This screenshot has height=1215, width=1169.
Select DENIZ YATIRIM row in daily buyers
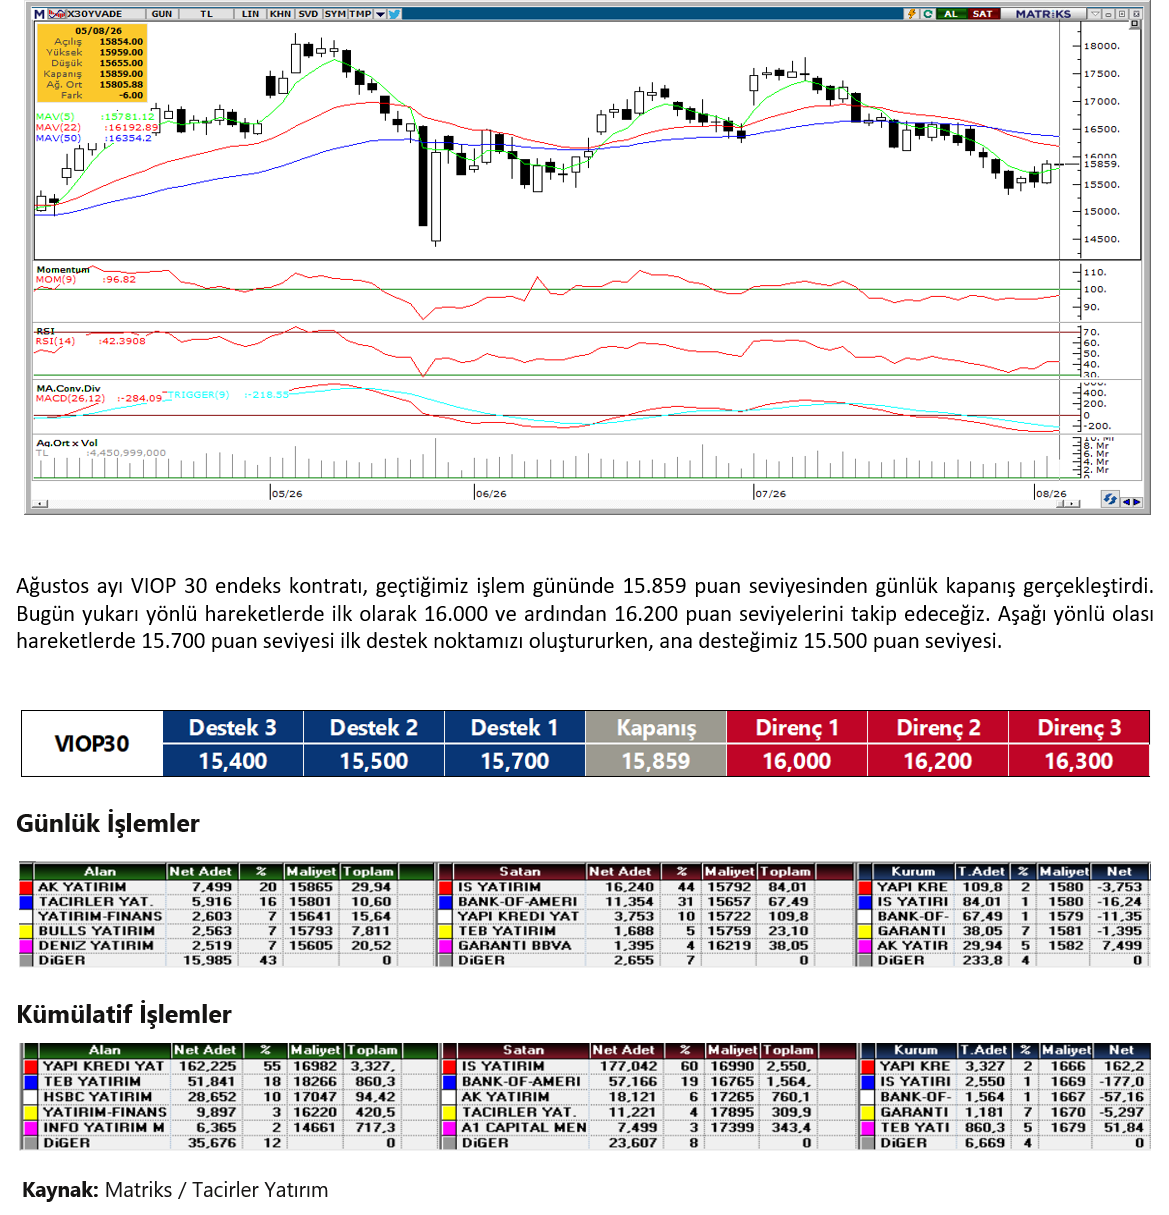[x=227, y=945]
